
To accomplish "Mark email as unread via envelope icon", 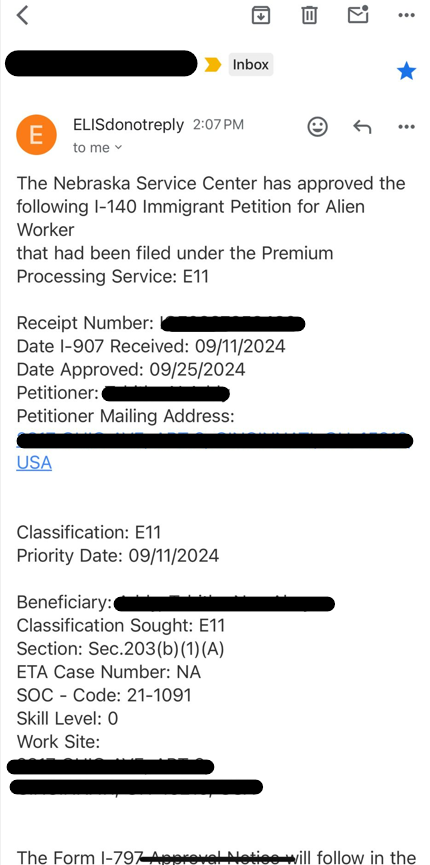I will click(x=358, y=14).
